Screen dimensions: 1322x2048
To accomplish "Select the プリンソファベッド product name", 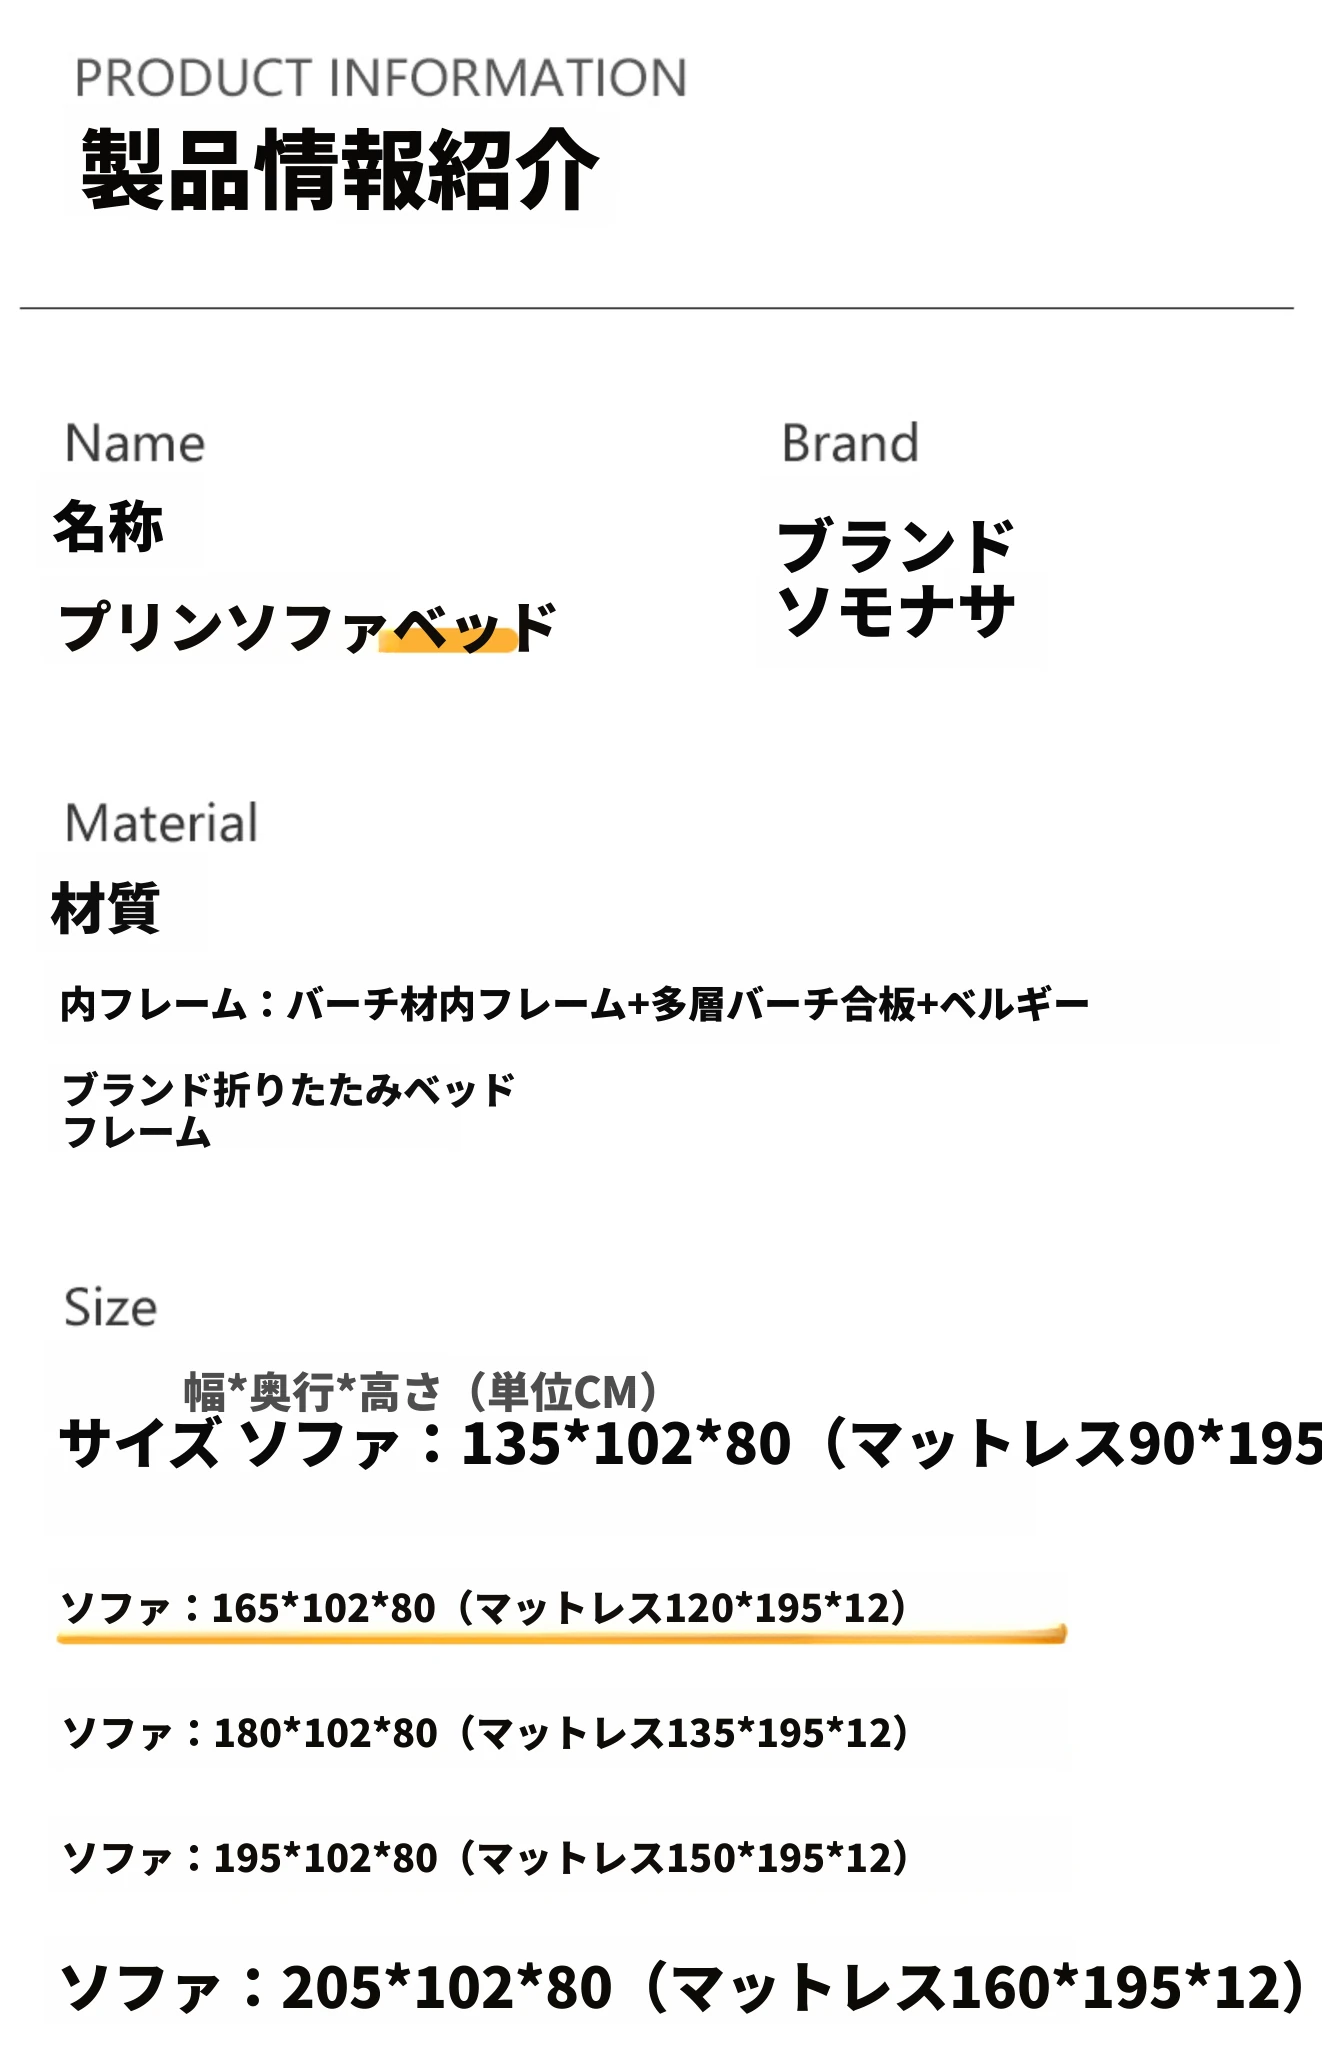I will coord(307,627).
